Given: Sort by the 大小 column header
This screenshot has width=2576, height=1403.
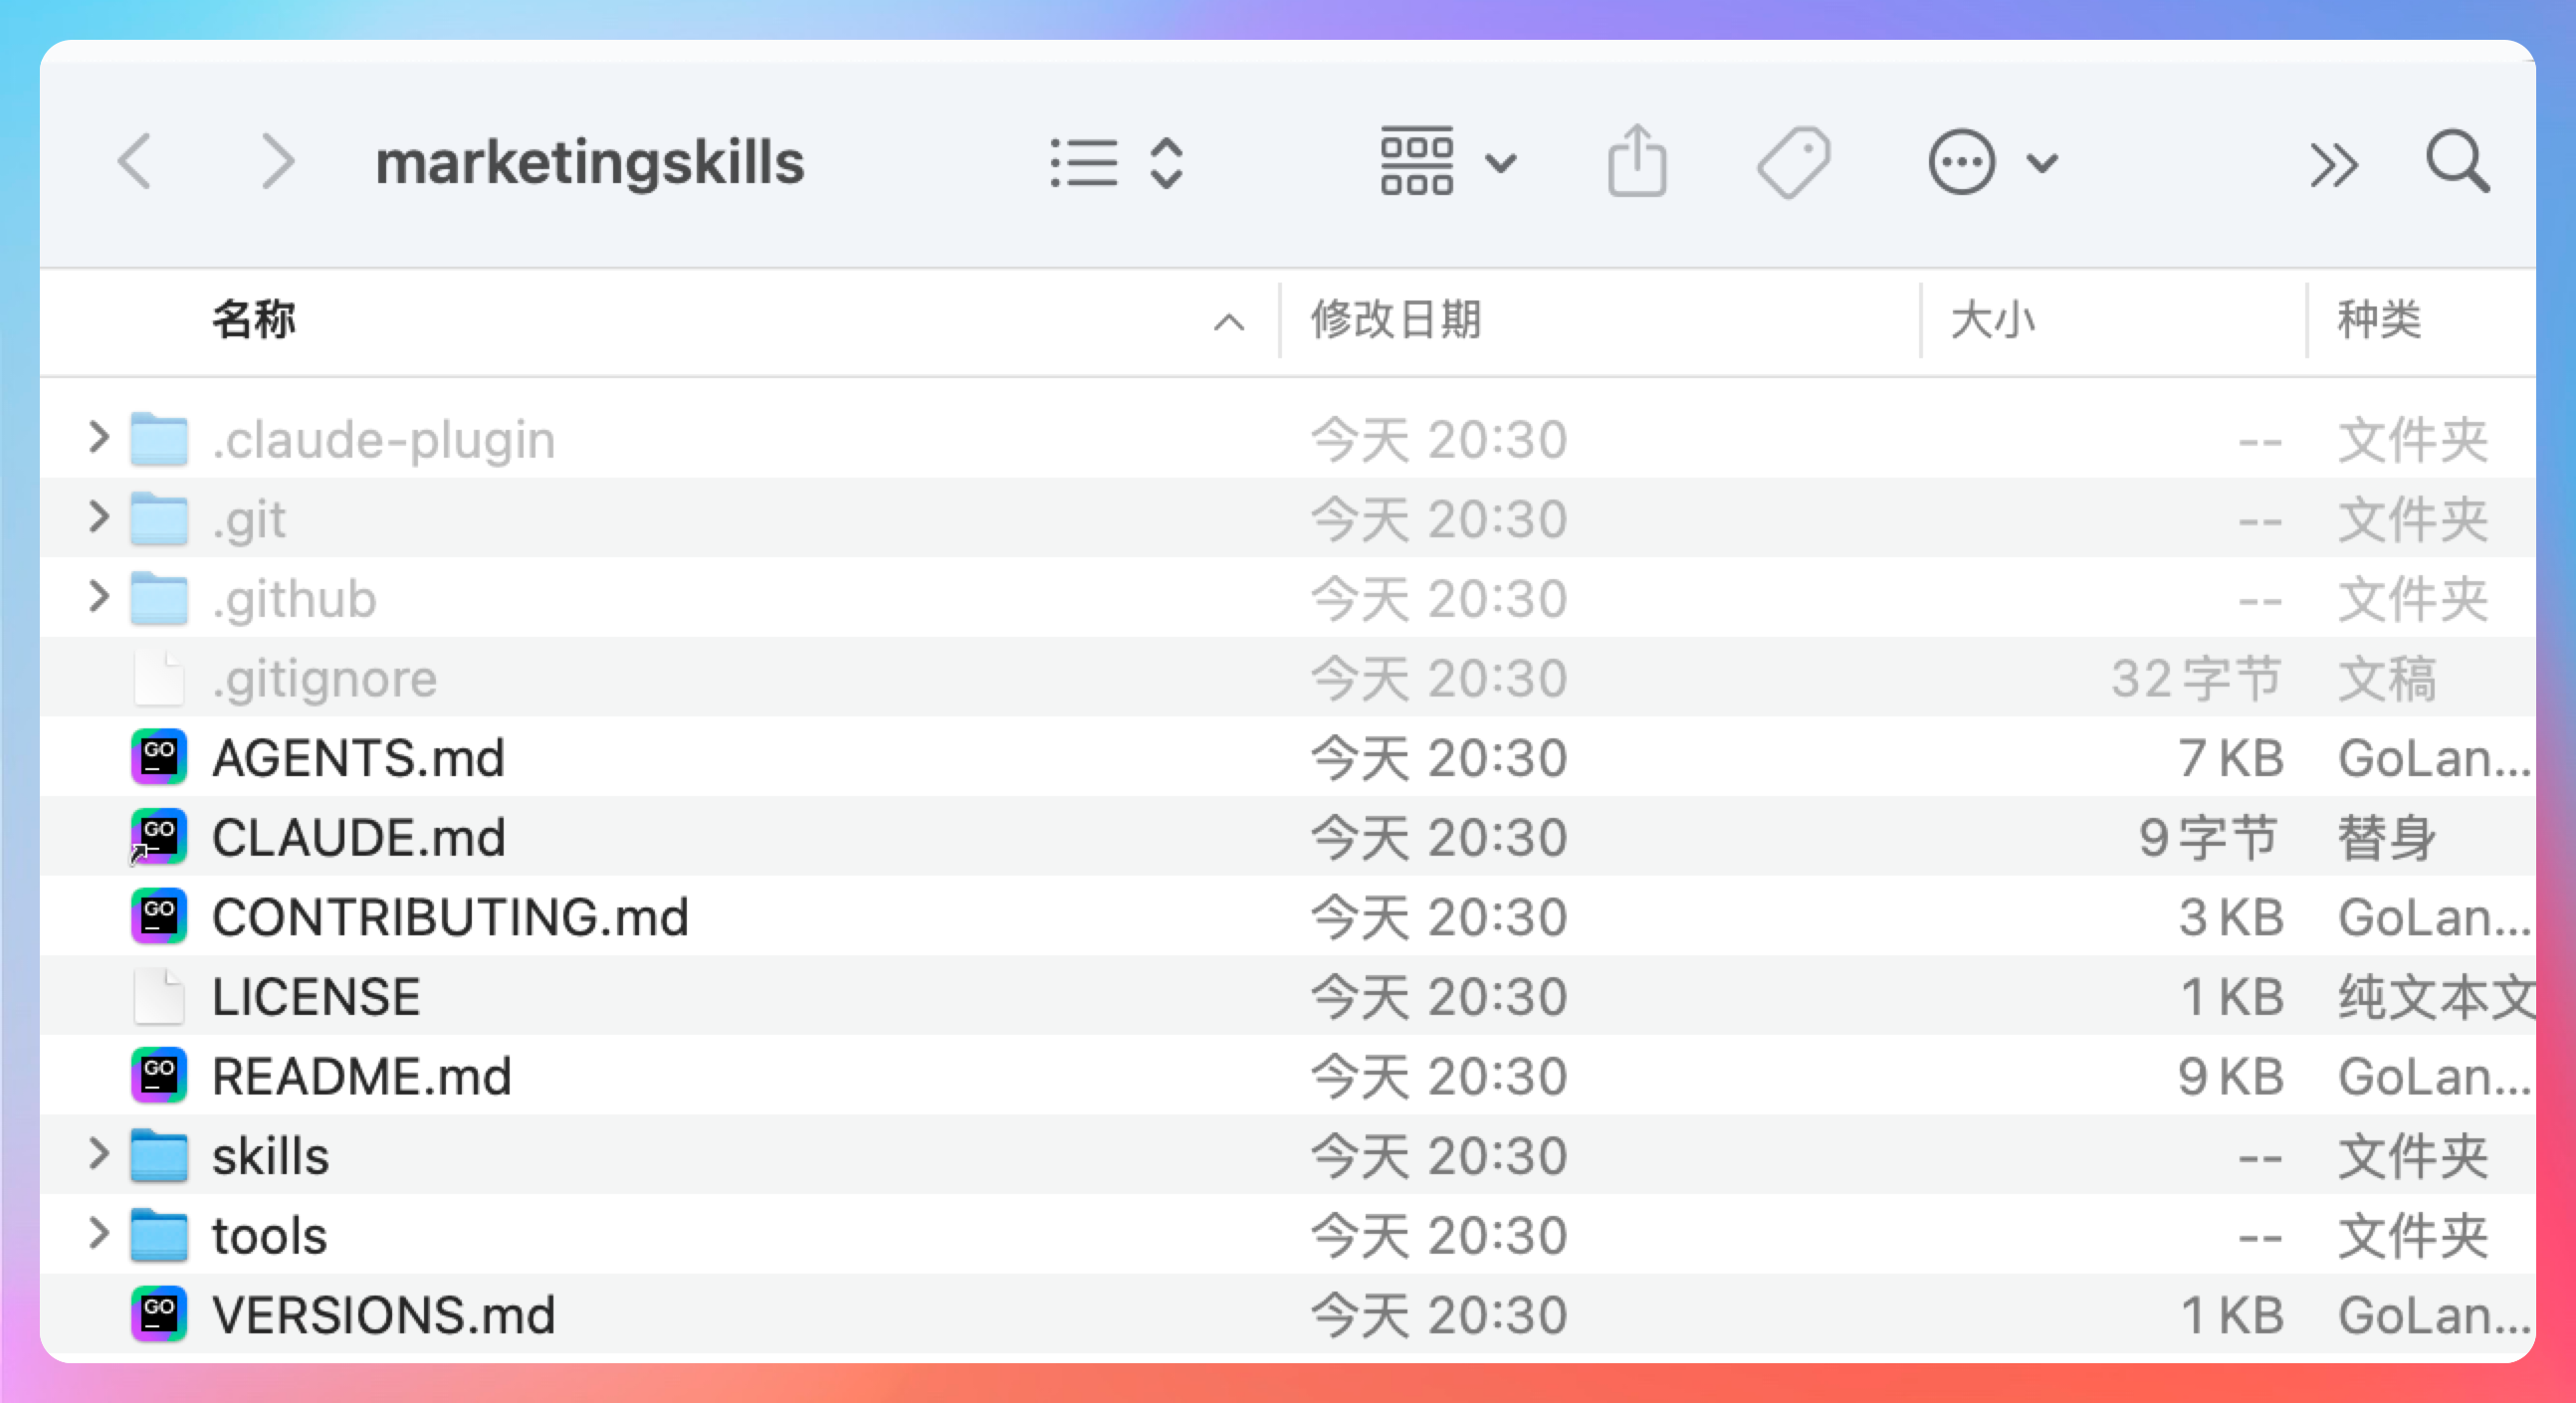Looking at the screenshot, I should pos(1992,320).
